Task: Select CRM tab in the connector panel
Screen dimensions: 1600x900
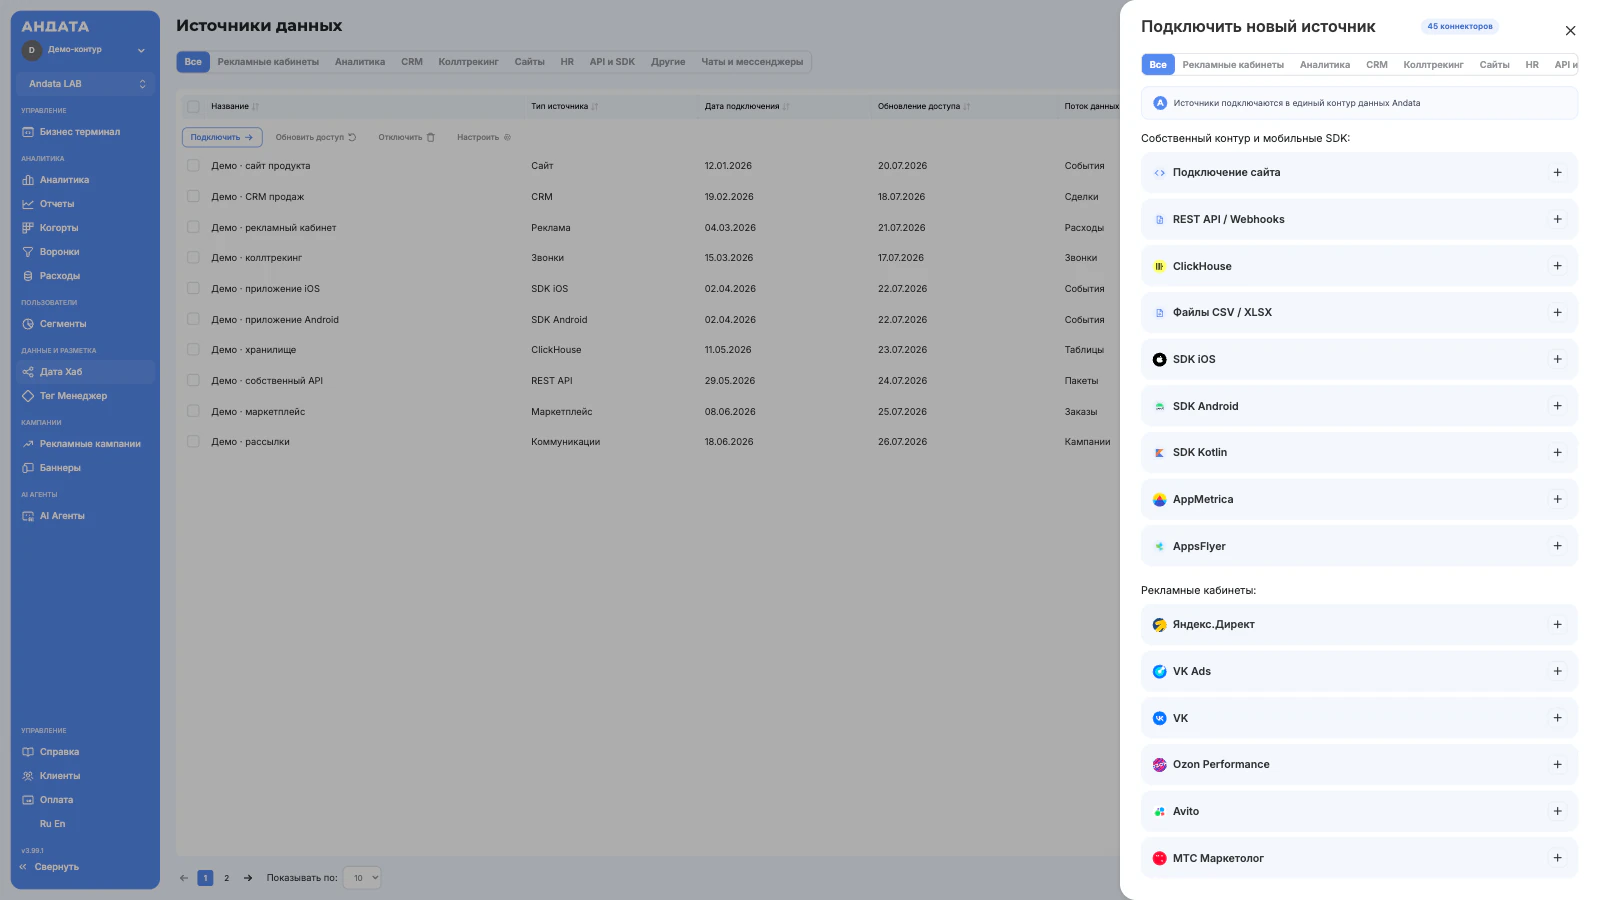Action: 1377,65
